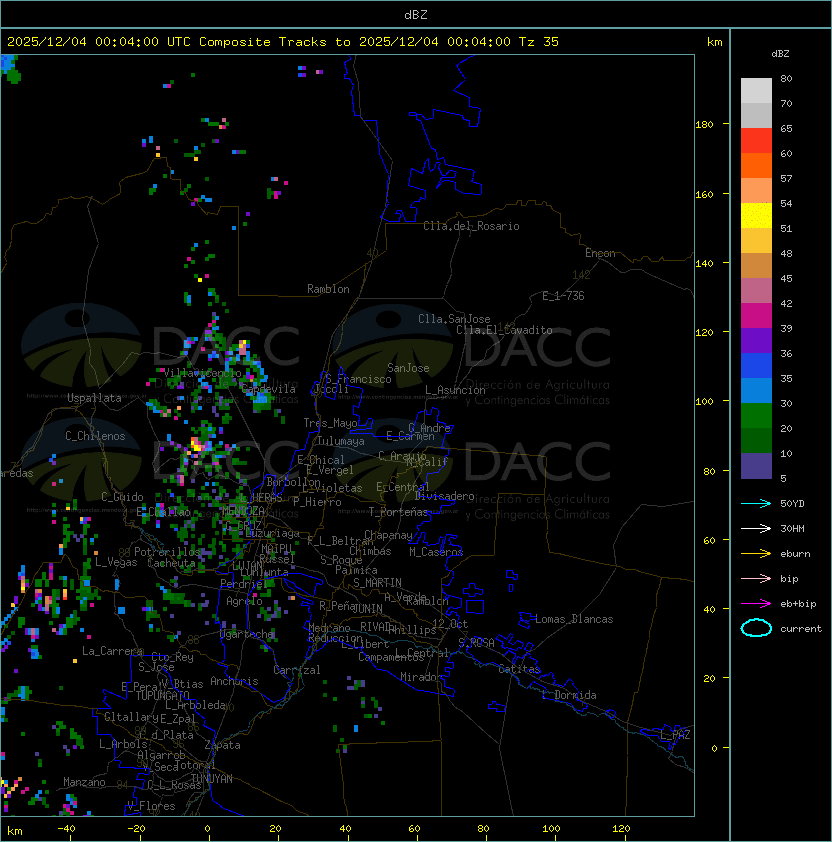This screenshot has height=842, width=832.
Task: Click the '180' tick on right axis
Action: click(704, 125)
